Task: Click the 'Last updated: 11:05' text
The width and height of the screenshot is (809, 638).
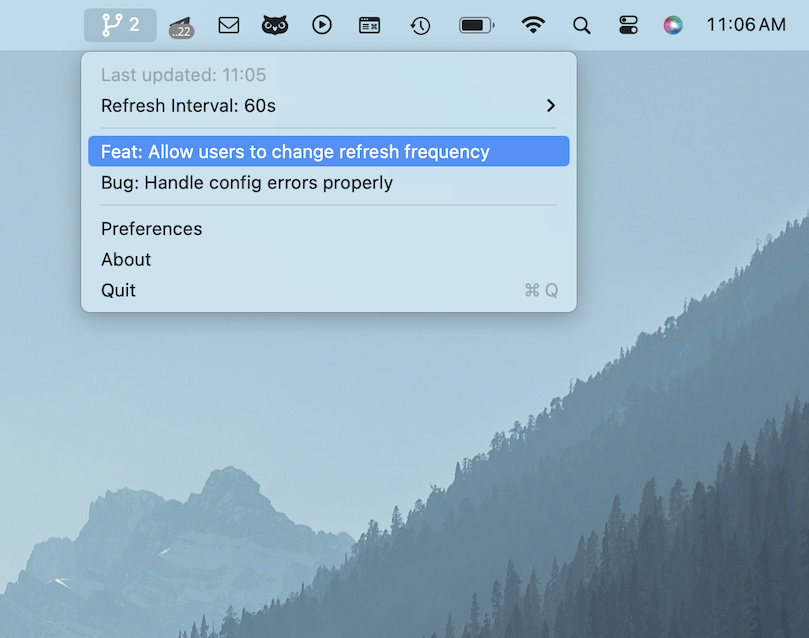Action: coord(183,75)
